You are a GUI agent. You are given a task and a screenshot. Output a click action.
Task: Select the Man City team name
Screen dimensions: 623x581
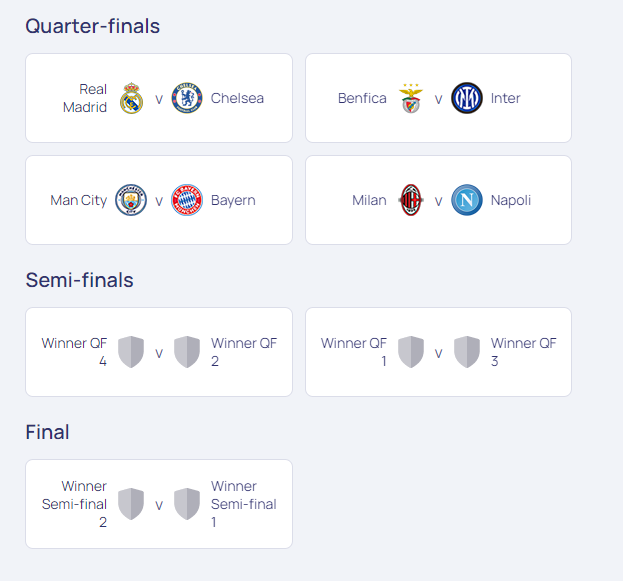pyautogui.click(x=79, y=200)
